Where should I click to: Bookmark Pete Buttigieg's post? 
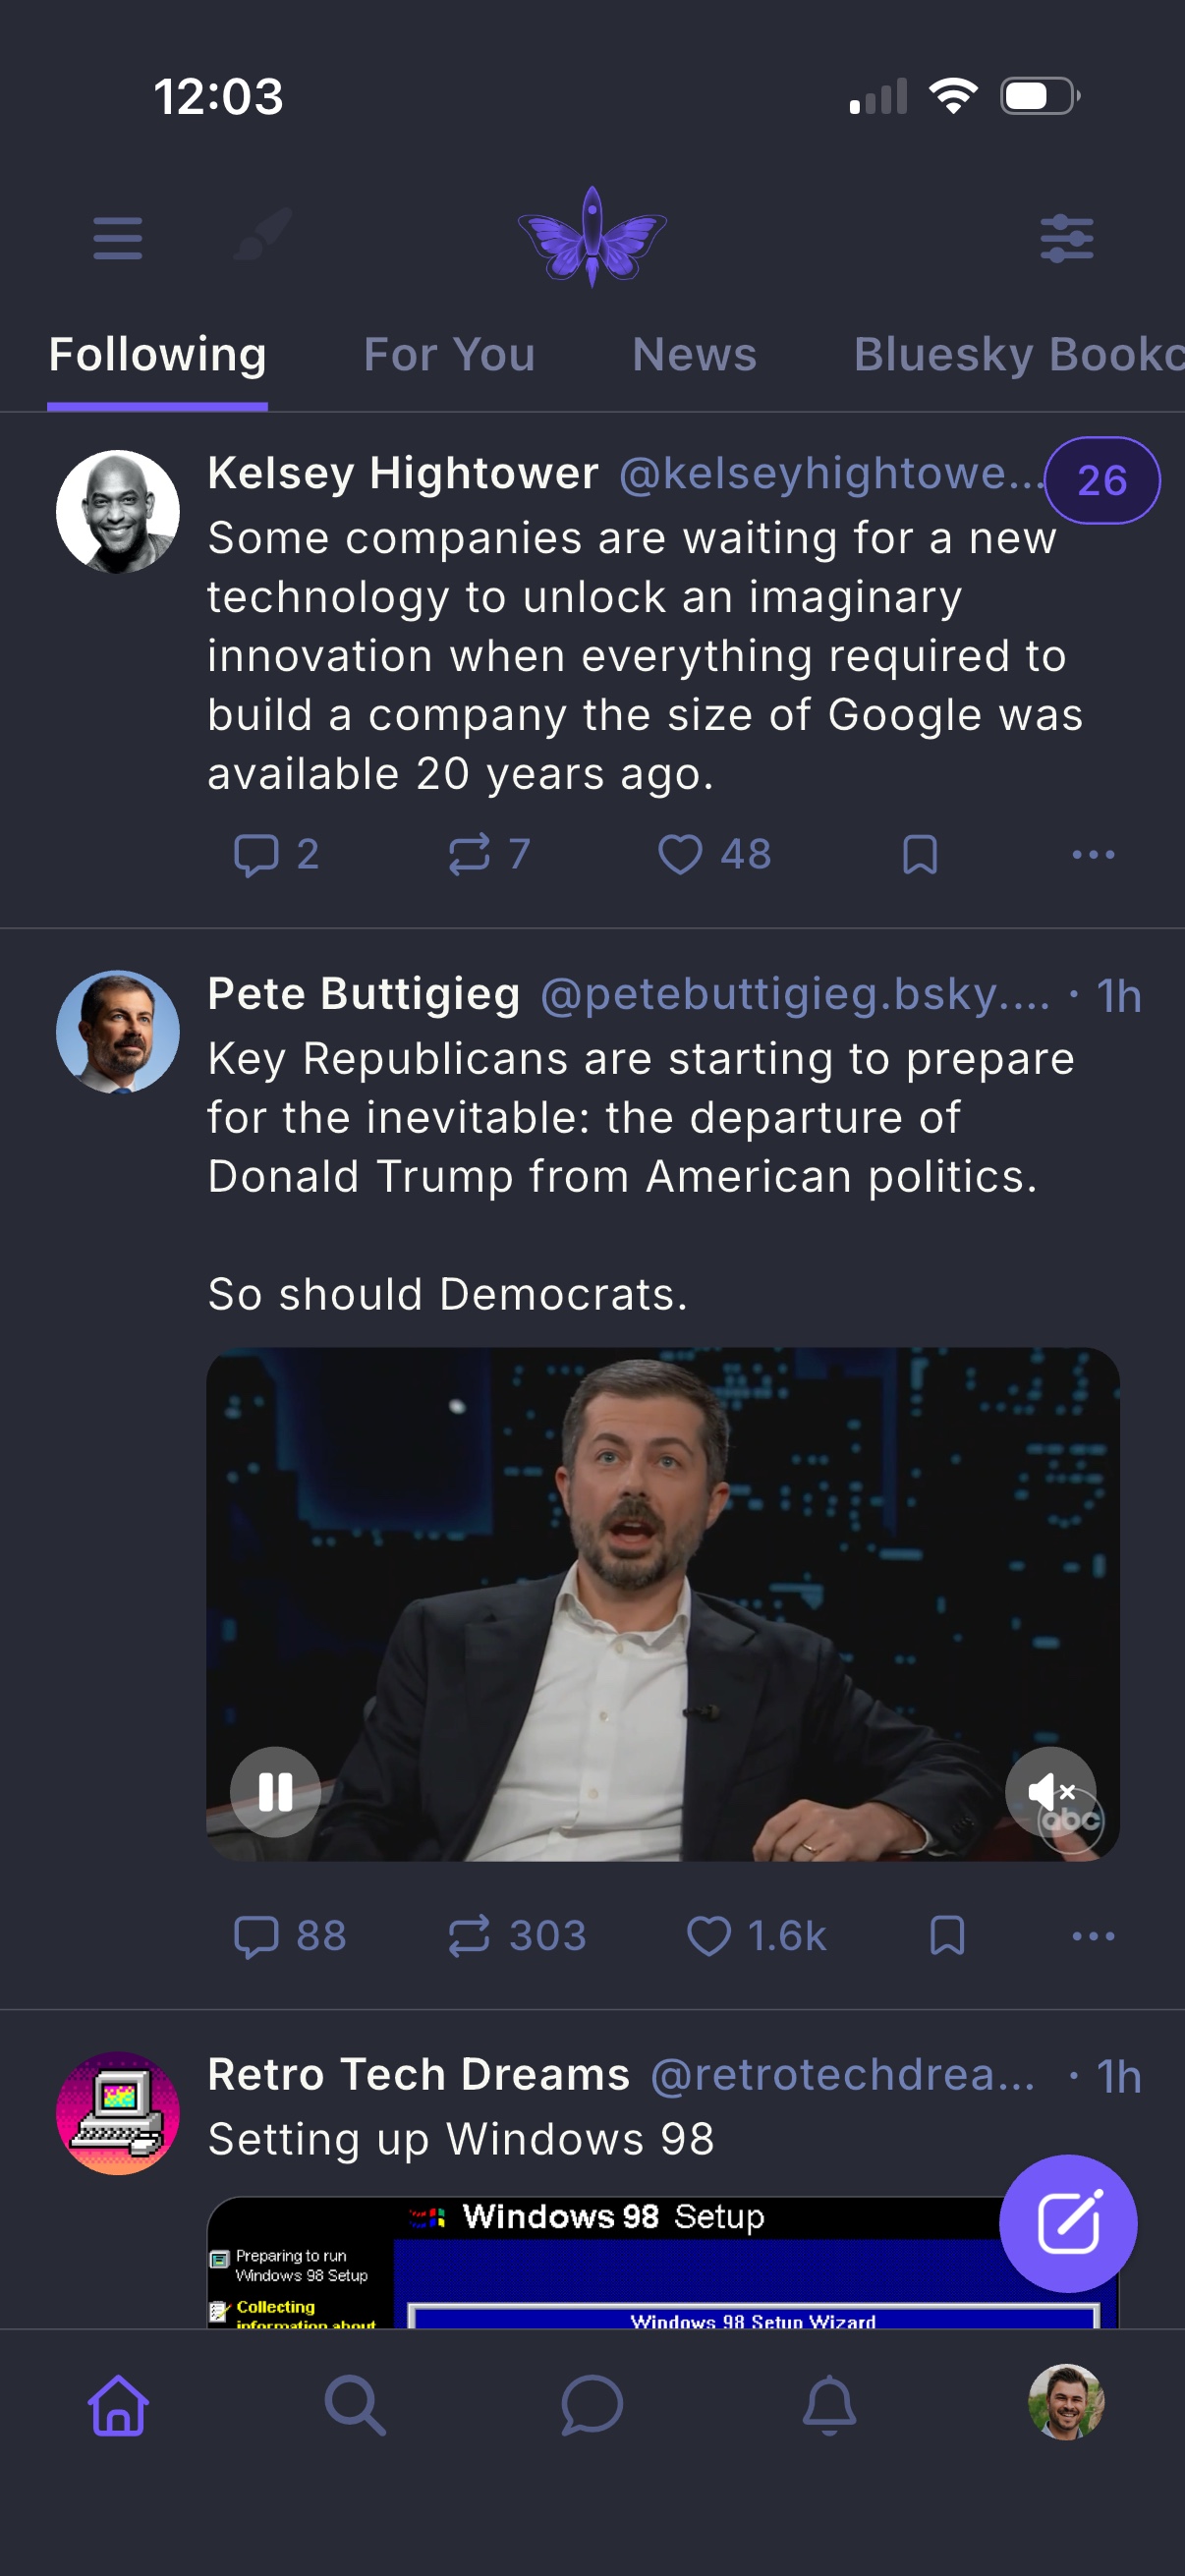tap(946, 1936)
